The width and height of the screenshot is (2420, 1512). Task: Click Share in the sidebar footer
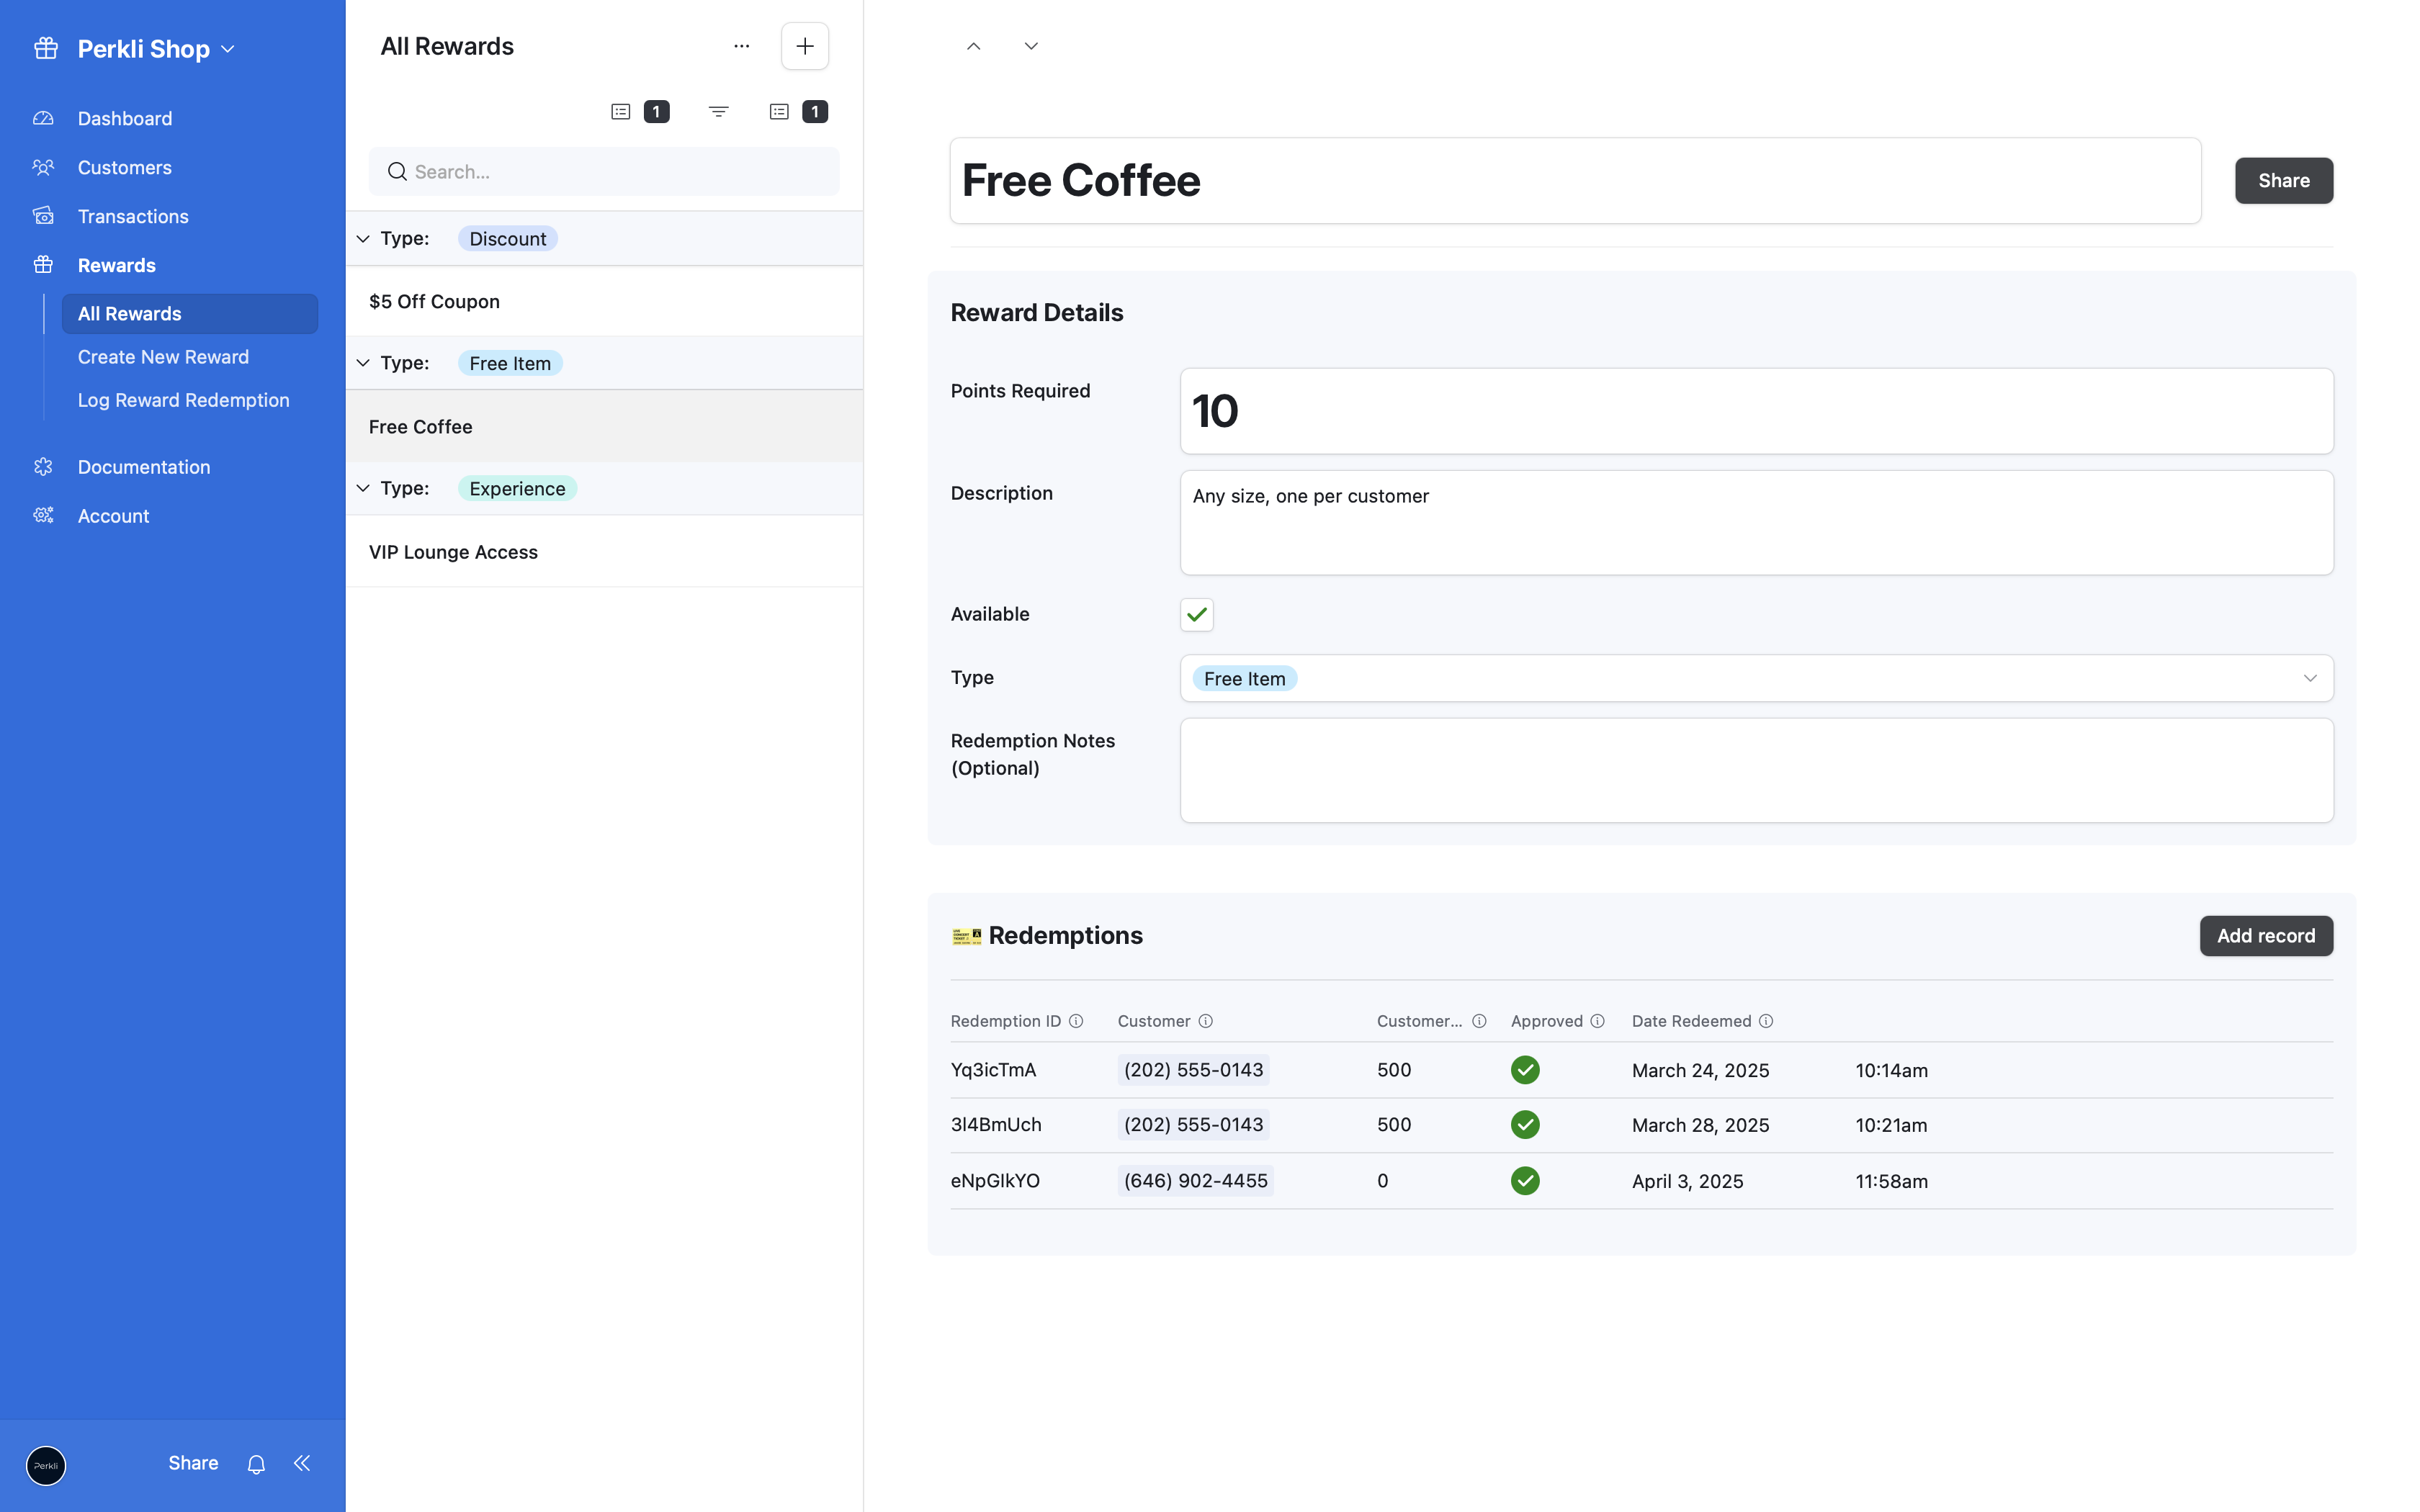pyautogui.click(x=193, y=1463)
